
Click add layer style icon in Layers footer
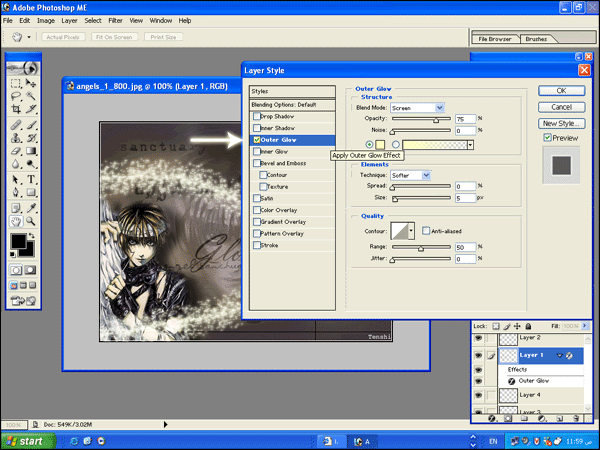(x=492, y=418)
